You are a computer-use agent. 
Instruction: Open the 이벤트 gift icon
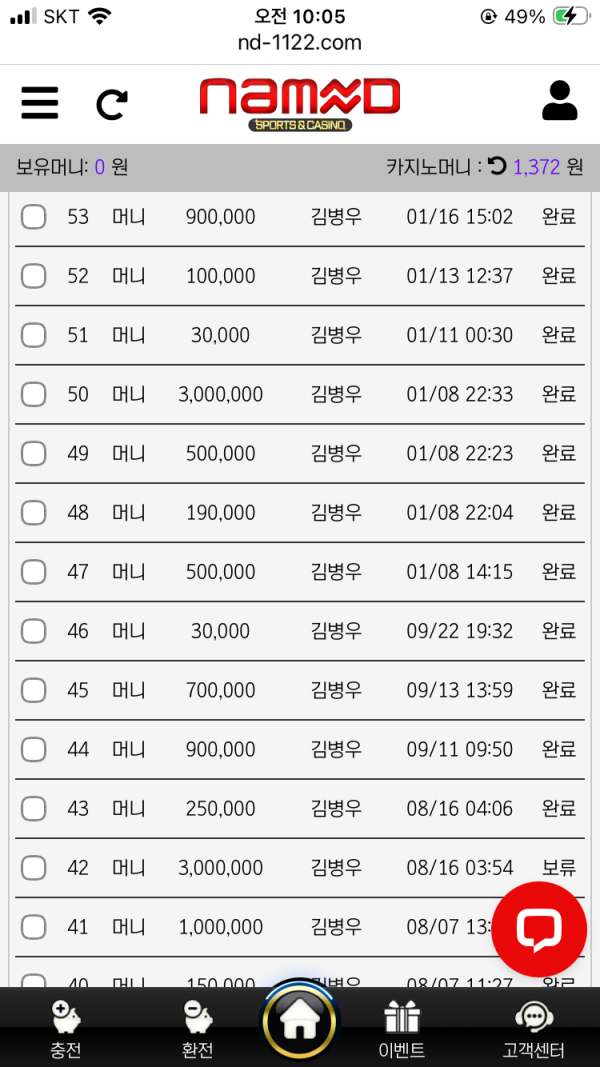(402, 1028)
